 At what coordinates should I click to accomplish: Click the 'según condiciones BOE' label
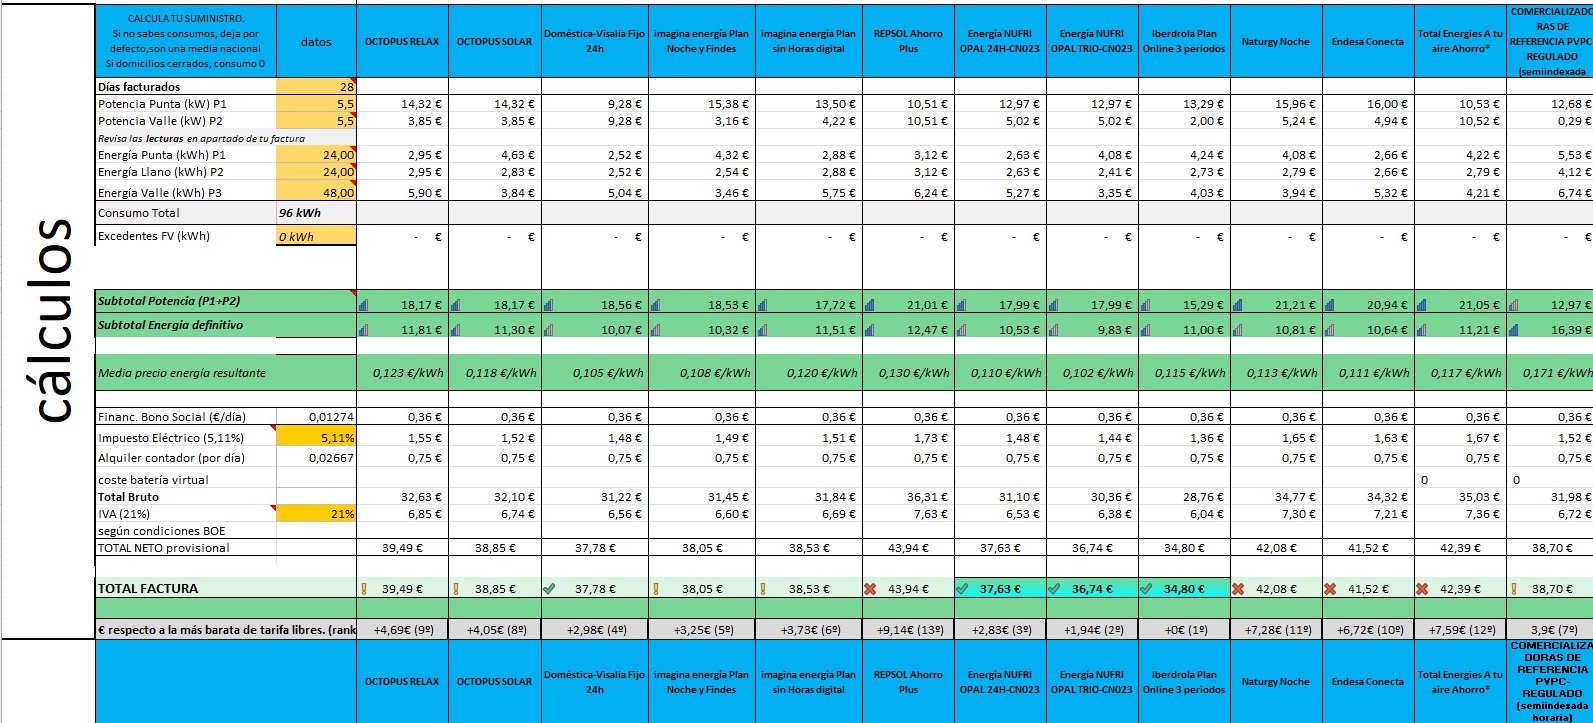[x=162, y=531]
